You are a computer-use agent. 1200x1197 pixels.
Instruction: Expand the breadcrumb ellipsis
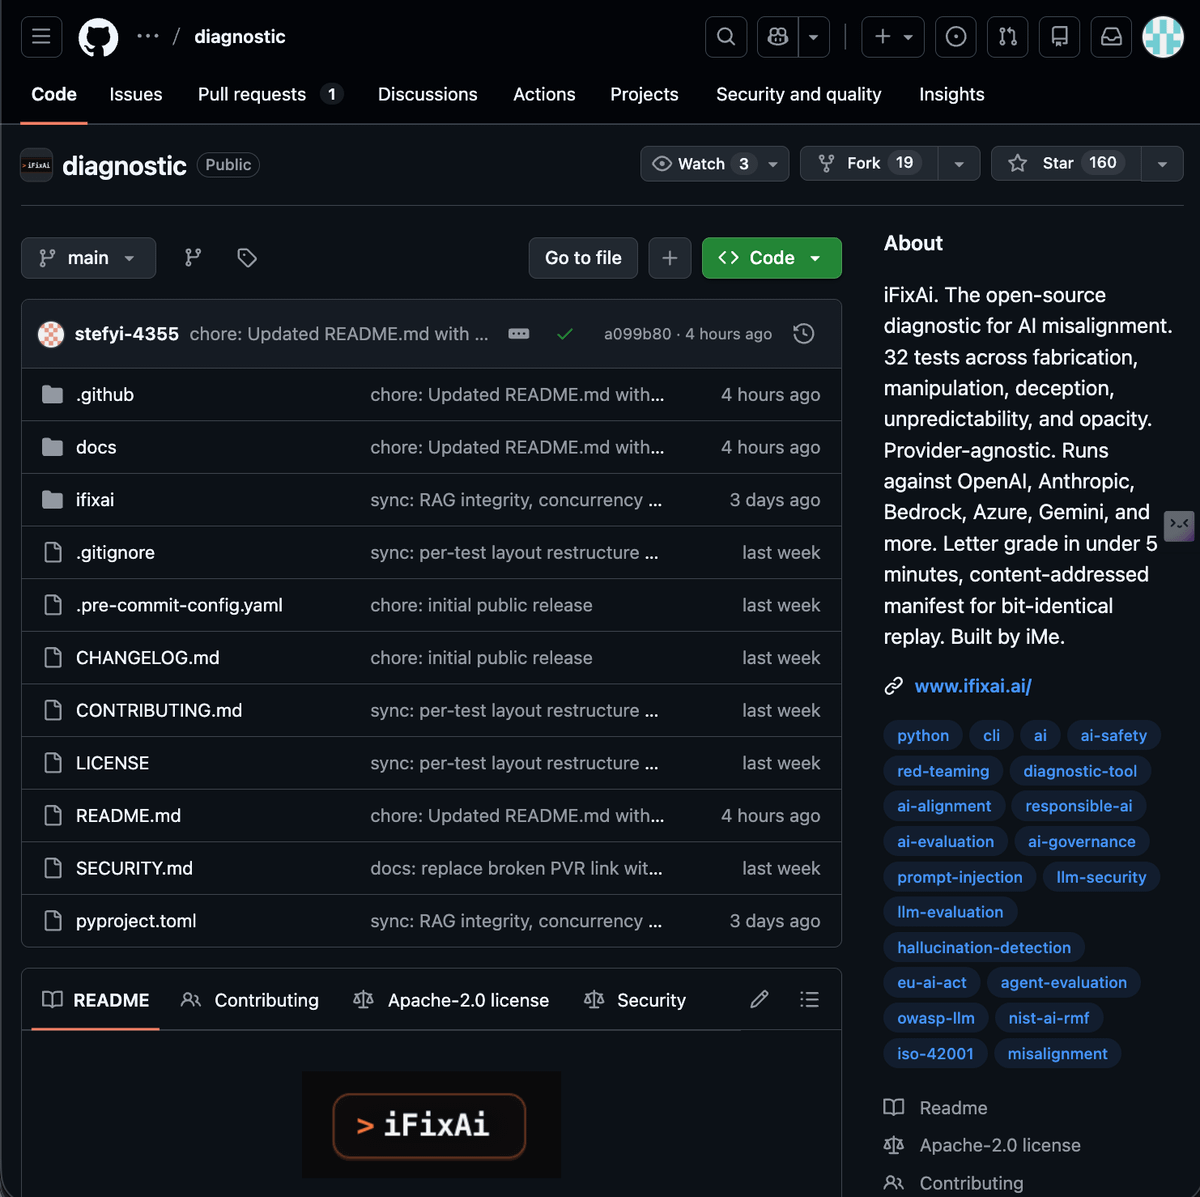148,36
